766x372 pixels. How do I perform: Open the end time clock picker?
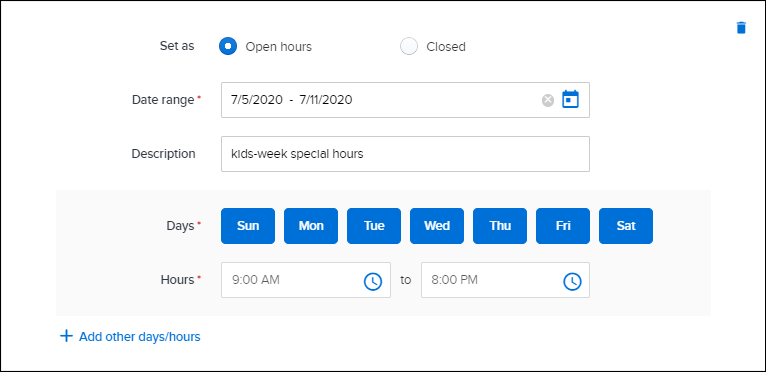pos(573,281)
